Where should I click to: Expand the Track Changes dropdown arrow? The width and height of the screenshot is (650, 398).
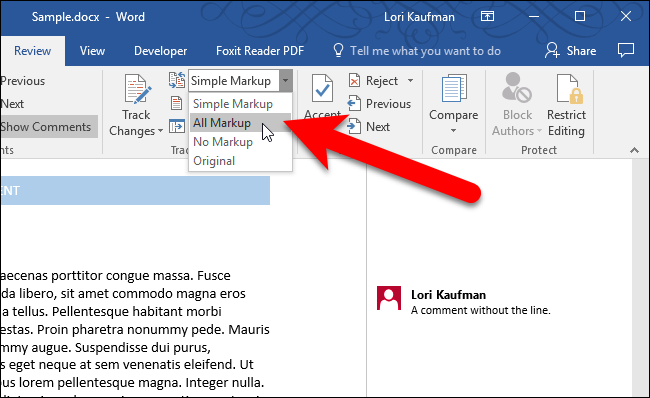coord(160,131)
